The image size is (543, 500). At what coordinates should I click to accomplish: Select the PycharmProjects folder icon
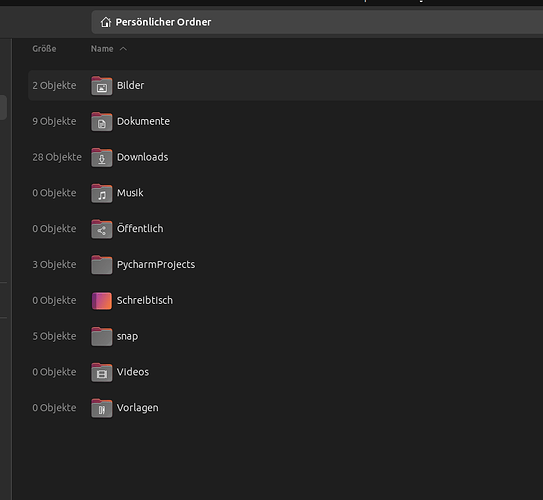pyautogui.click(x=101, y=265)
